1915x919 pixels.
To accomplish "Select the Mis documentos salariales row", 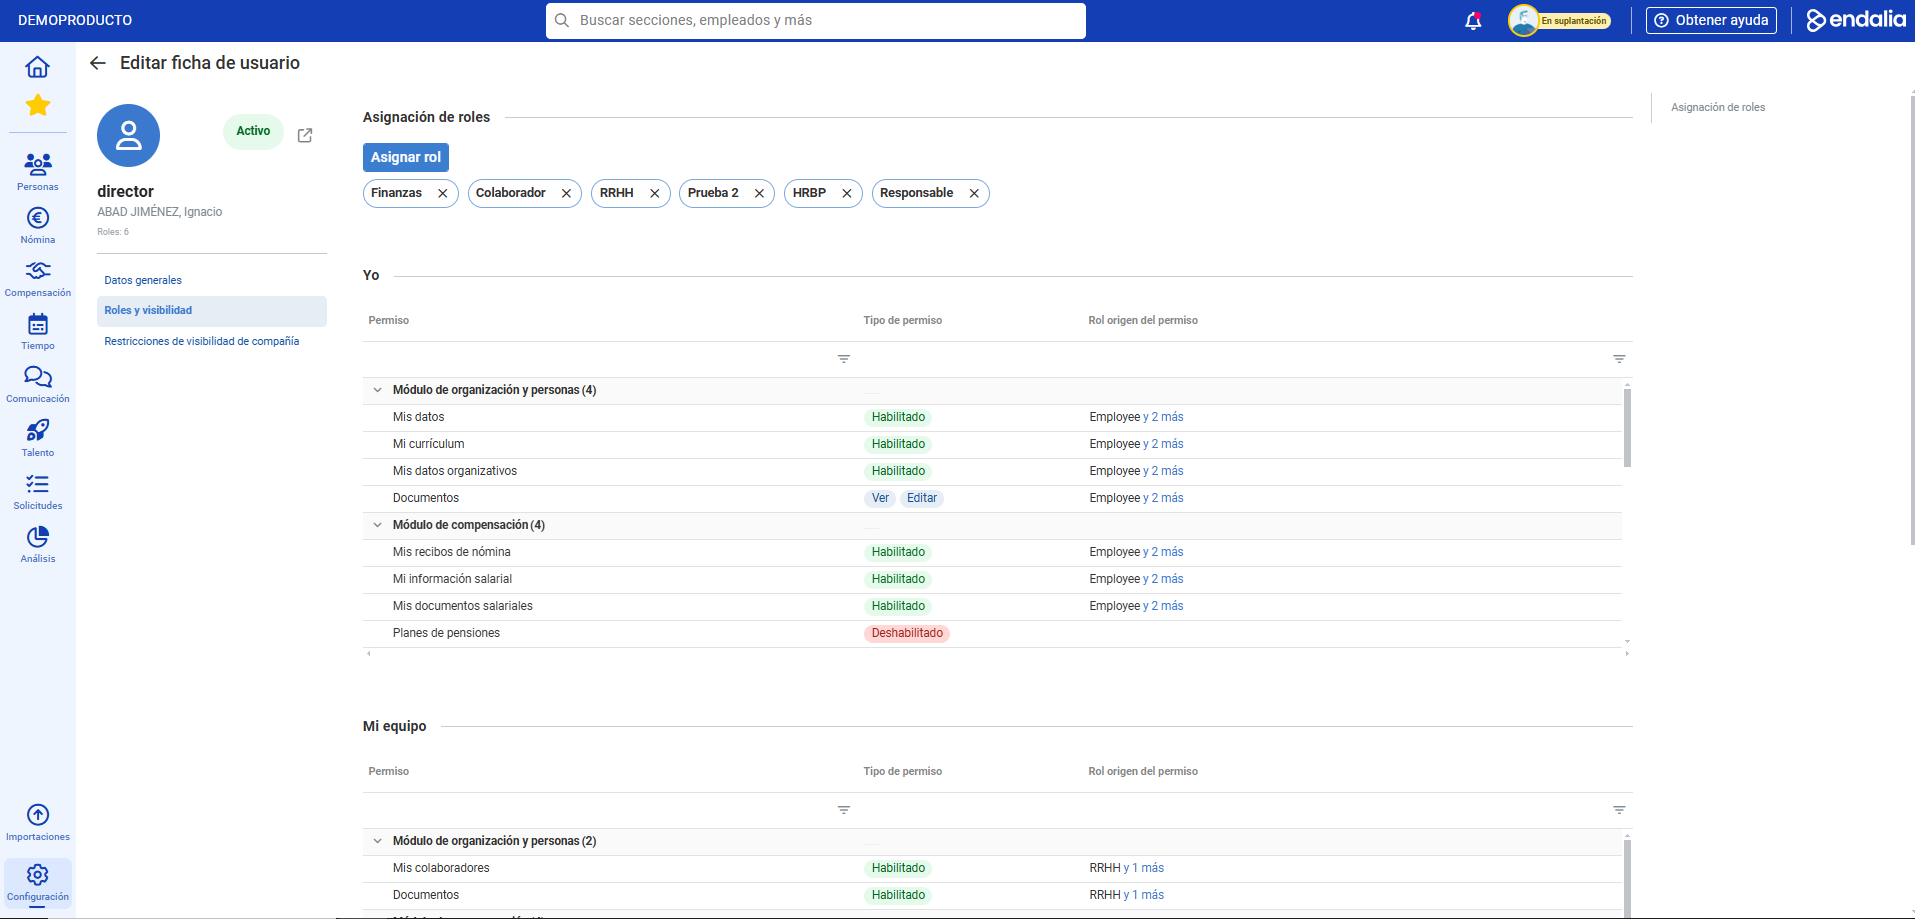I will pyautogui.click(x=992, y=606).
